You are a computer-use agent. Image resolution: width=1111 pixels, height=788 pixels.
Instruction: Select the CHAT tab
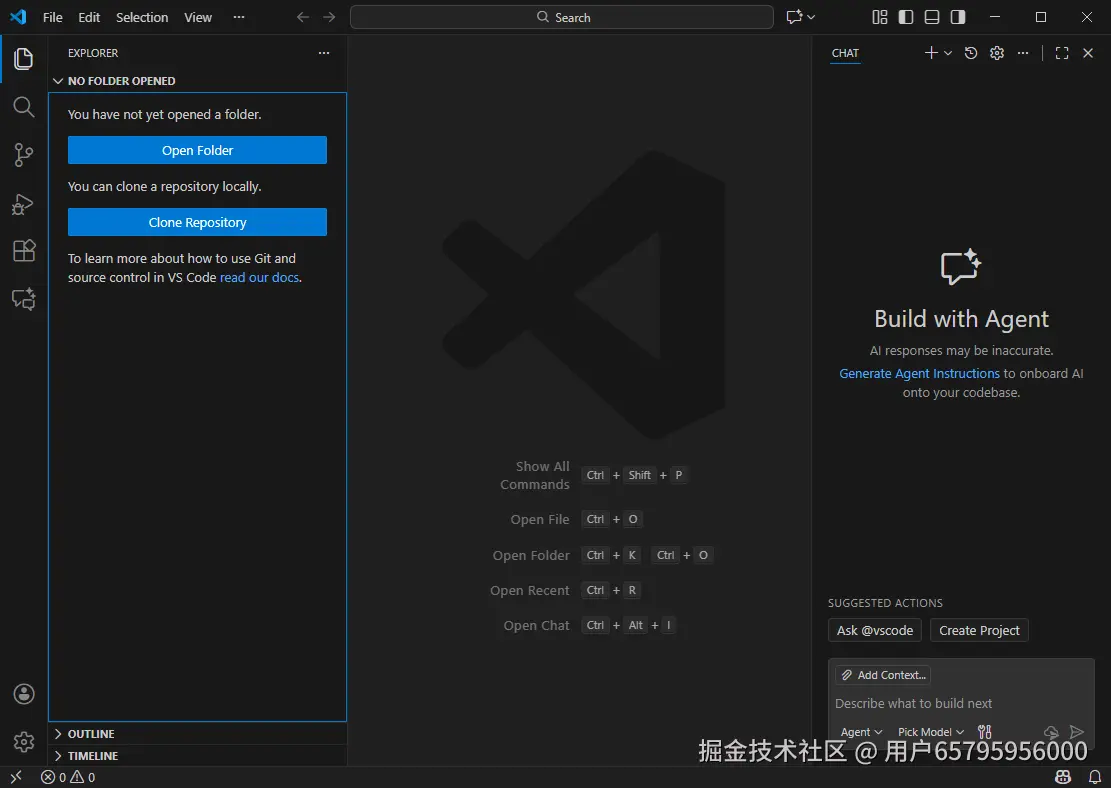(845, 53)
